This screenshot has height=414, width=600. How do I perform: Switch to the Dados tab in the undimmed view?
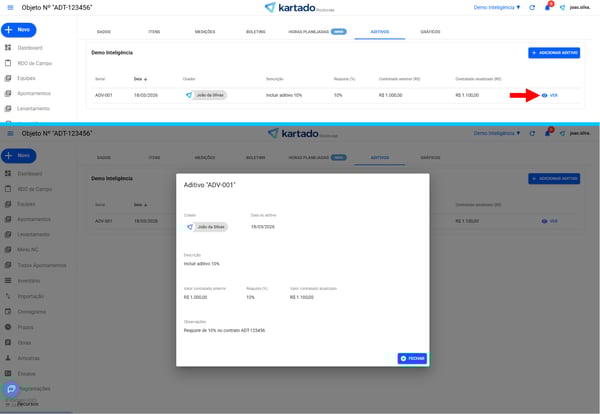click(x=104, y=32)
